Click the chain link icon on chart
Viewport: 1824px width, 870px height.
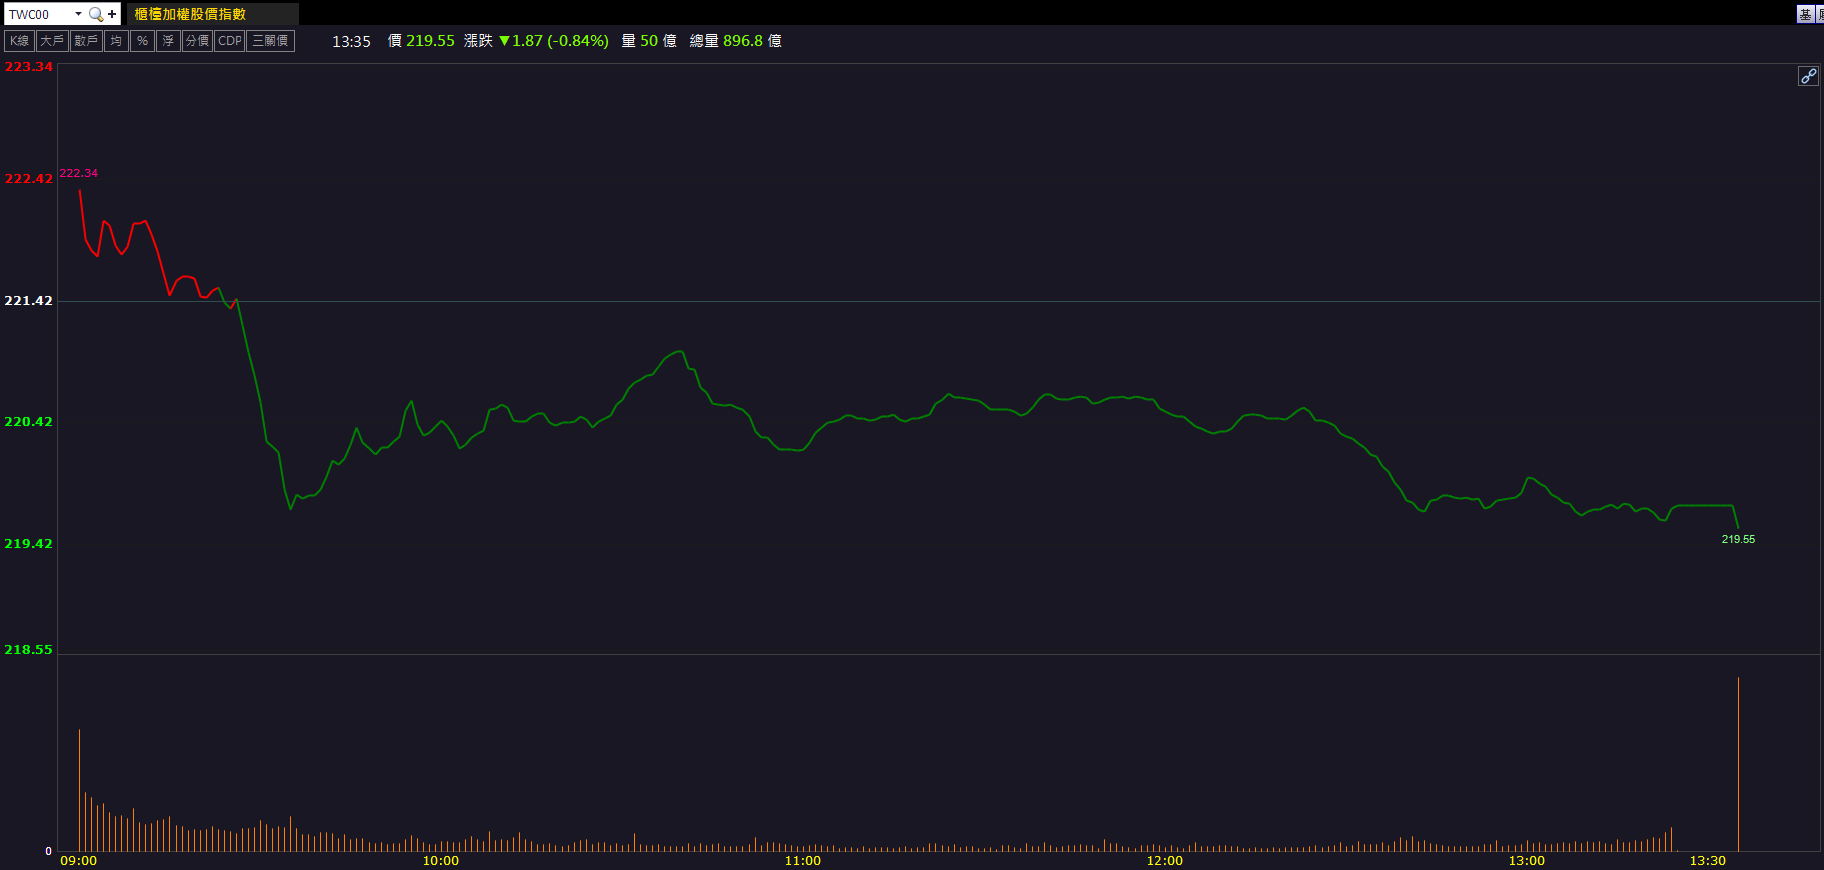coord(1808,76)
